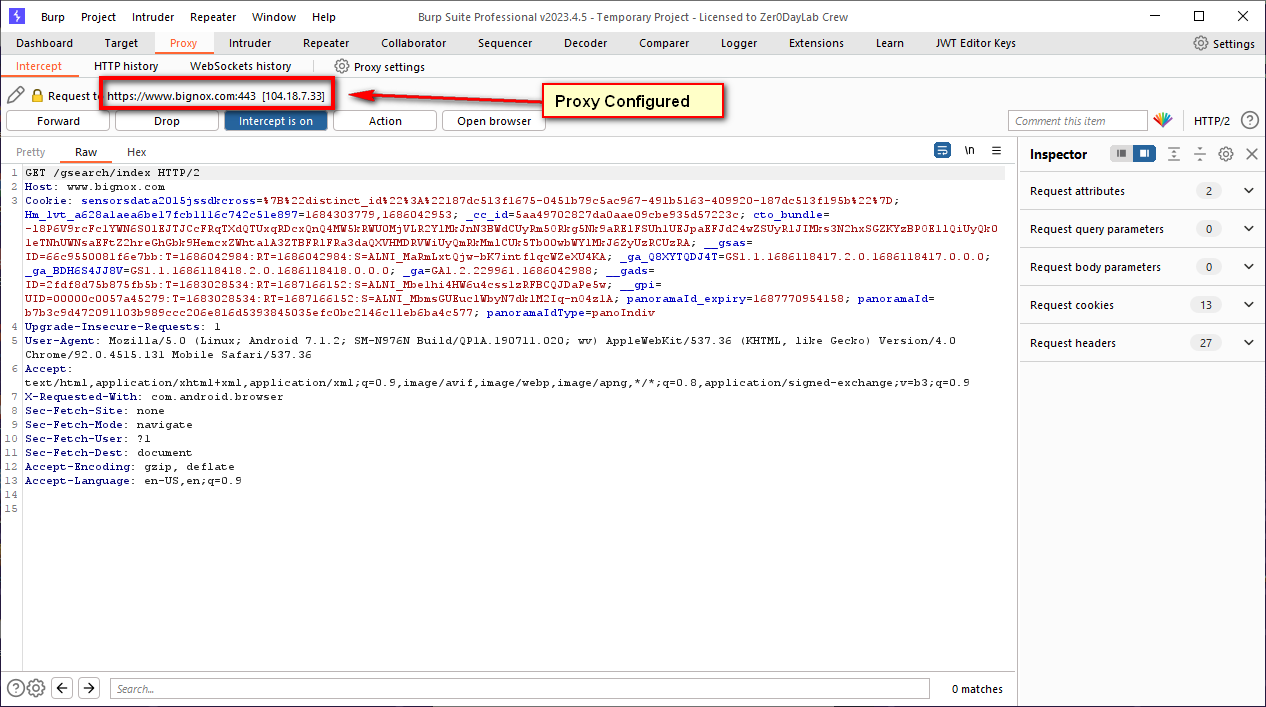Click the pencil edit-target icon
The height and width of the screenshot is (707, 1266).
pyautogui.click(x=16, y=96)
